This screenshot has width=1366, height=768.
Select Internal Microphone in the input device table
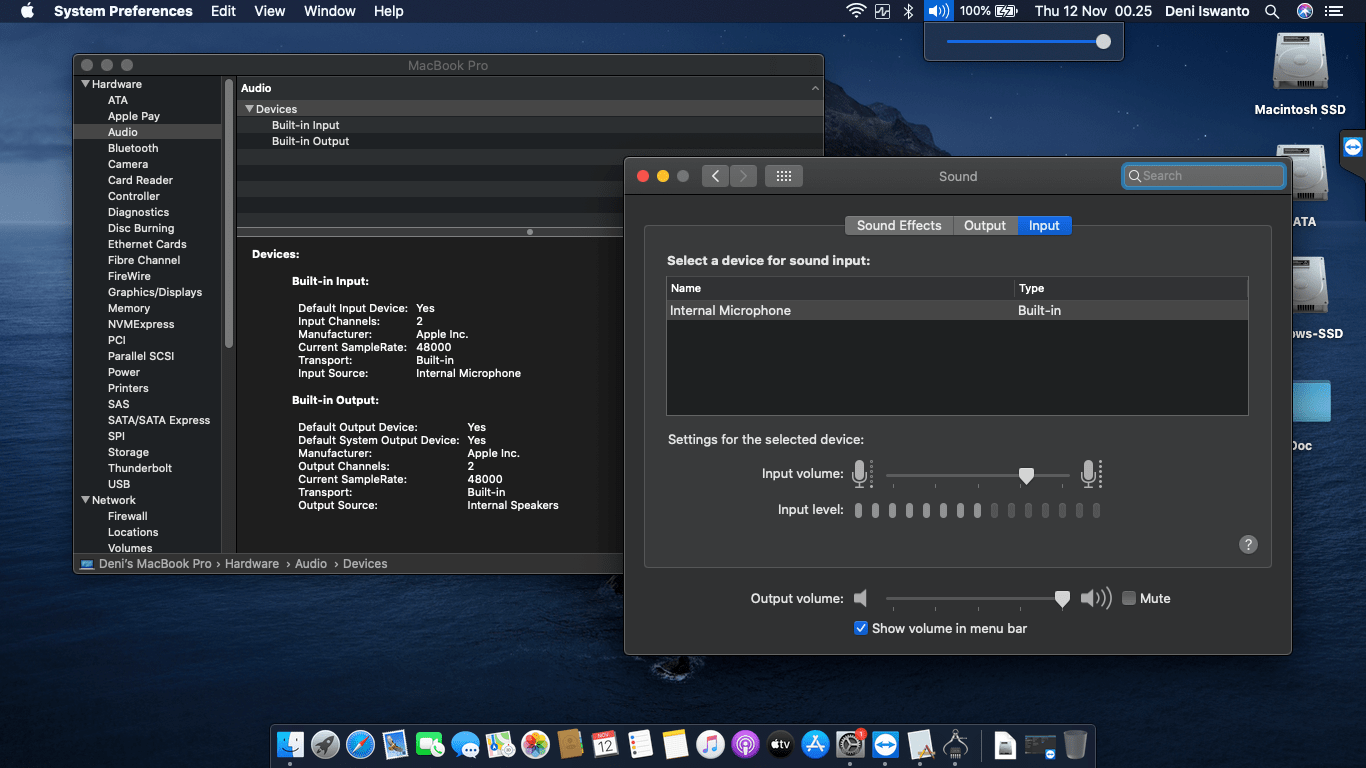click(x=957, y=311)
